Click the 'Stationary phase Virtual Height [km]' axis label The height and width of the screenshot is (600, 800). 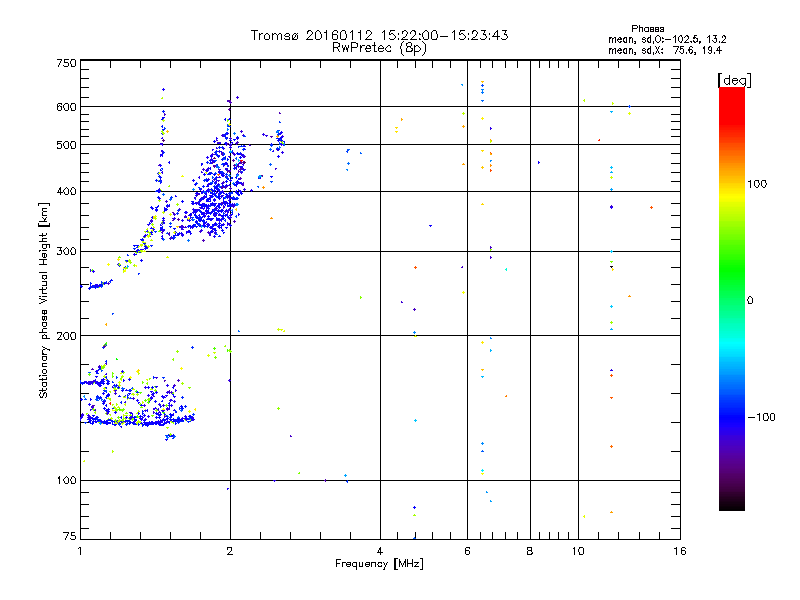44,301
